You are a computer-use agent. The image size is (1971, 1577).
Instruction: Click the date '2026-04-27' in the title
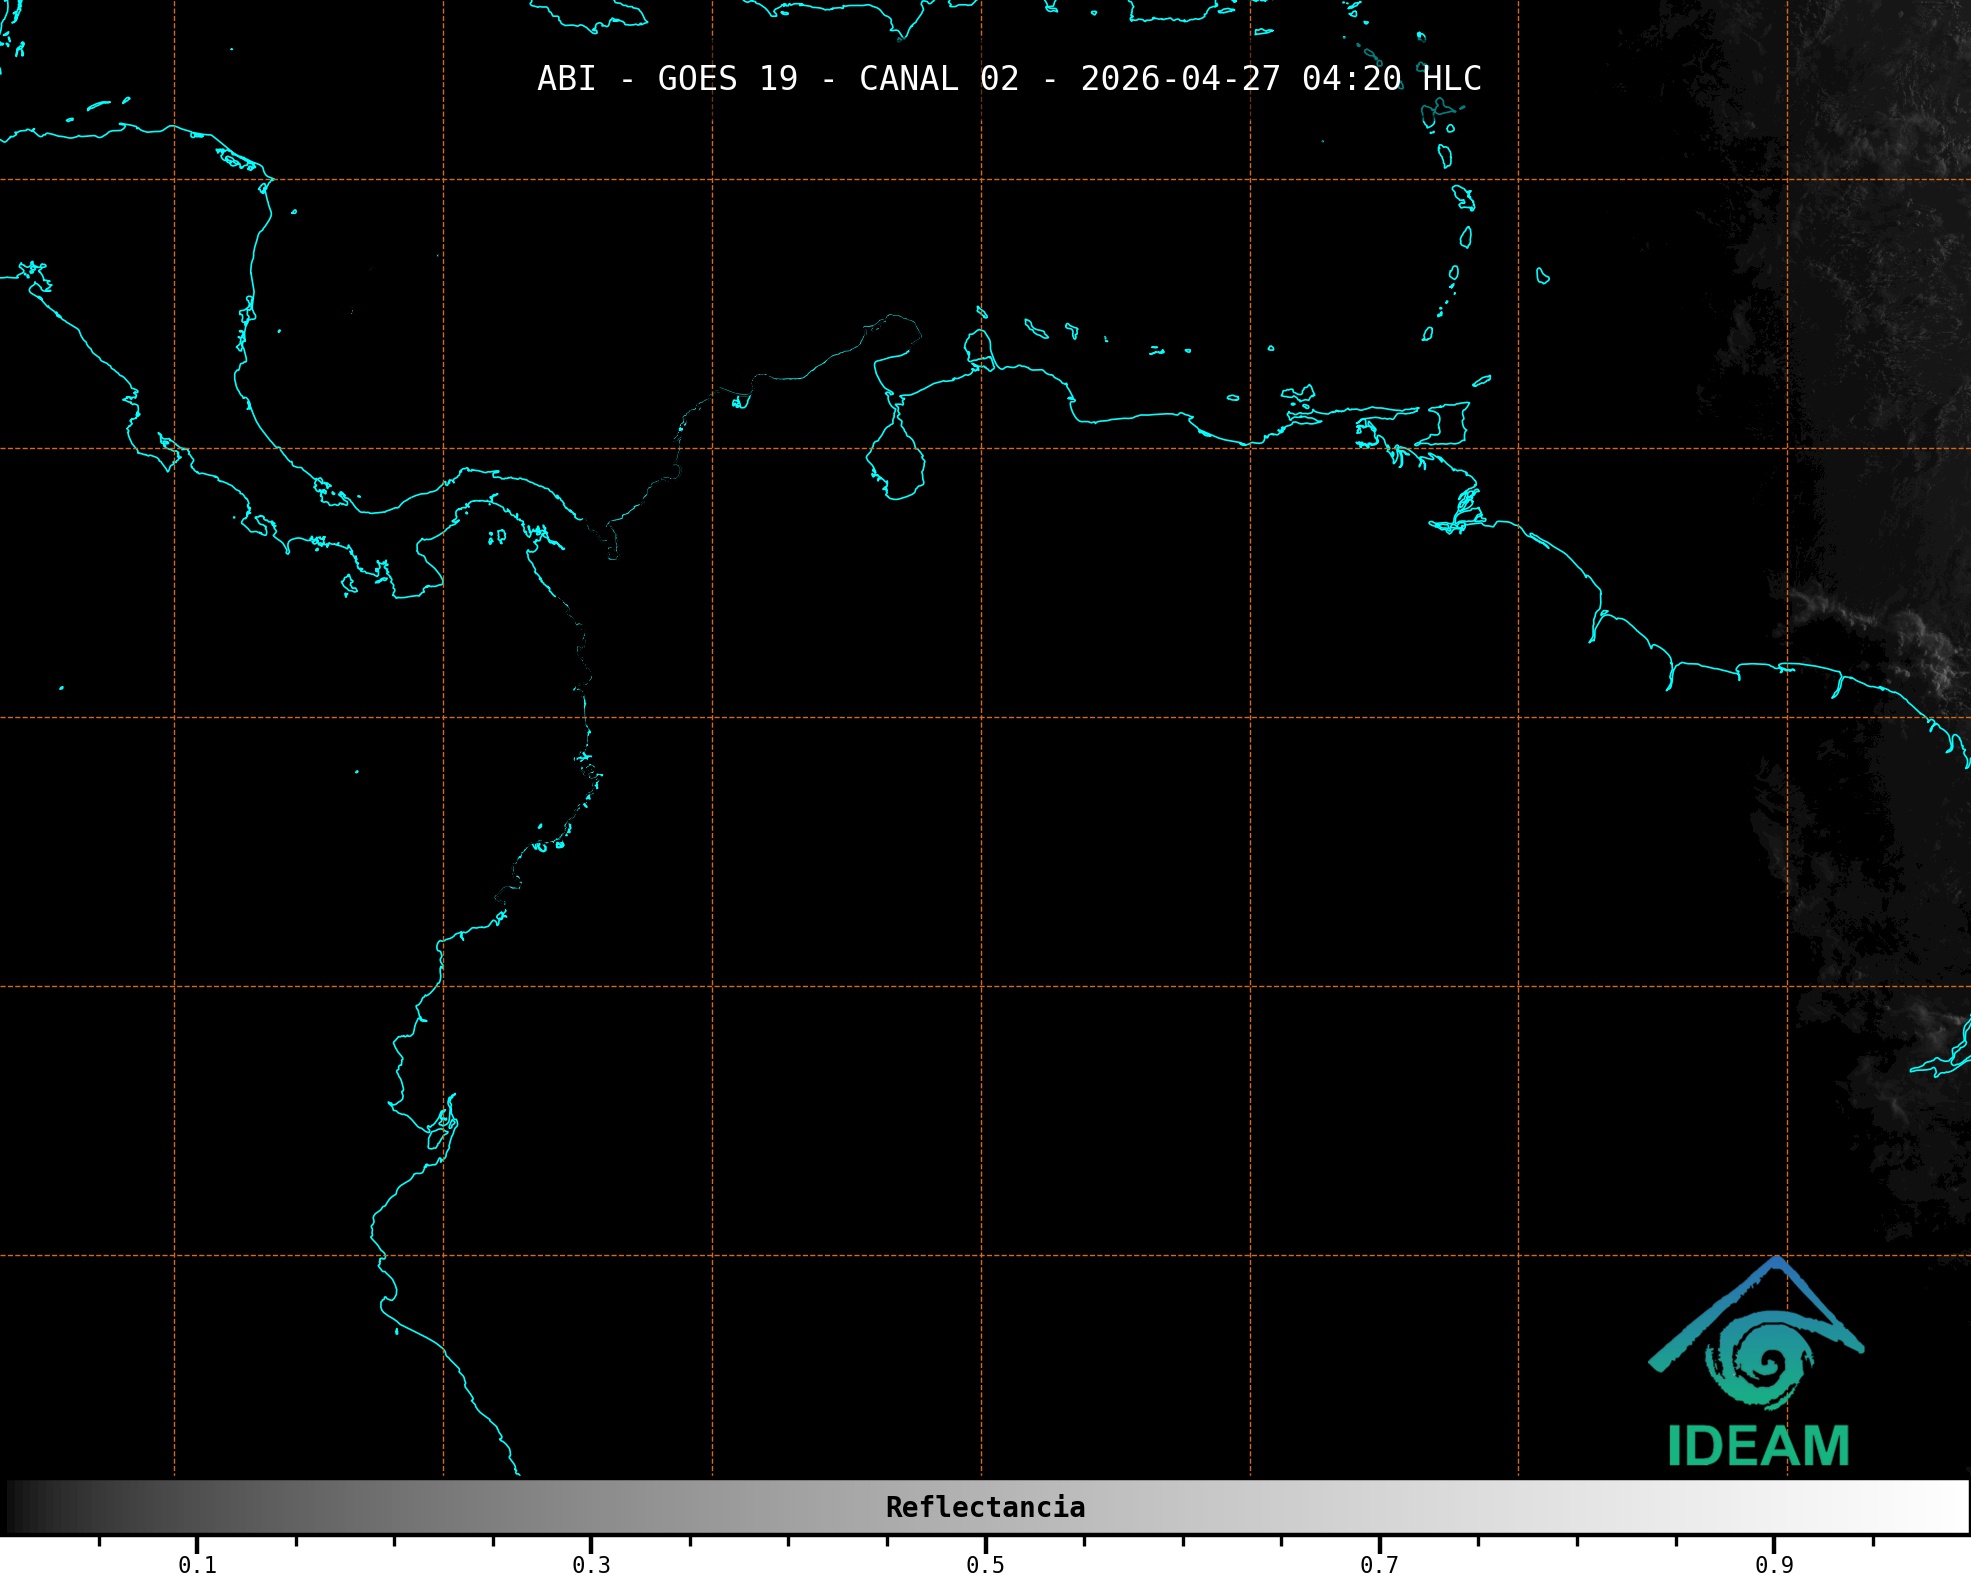1180,79
